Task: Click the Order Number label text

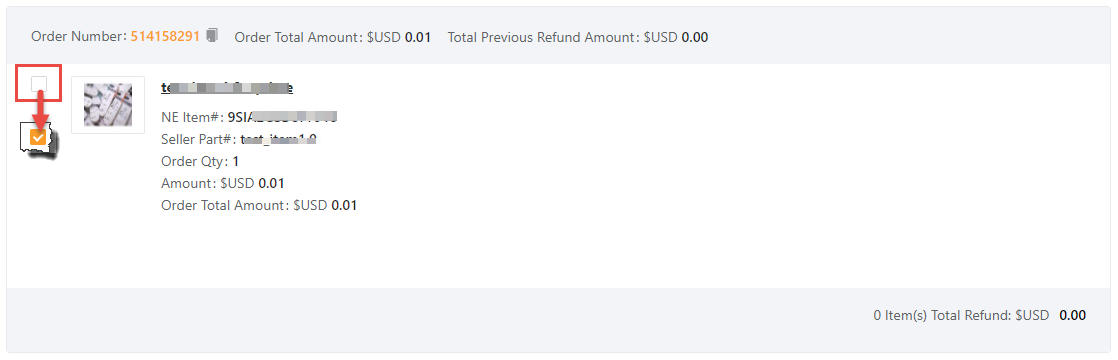Action: click(x=79, y=36)
